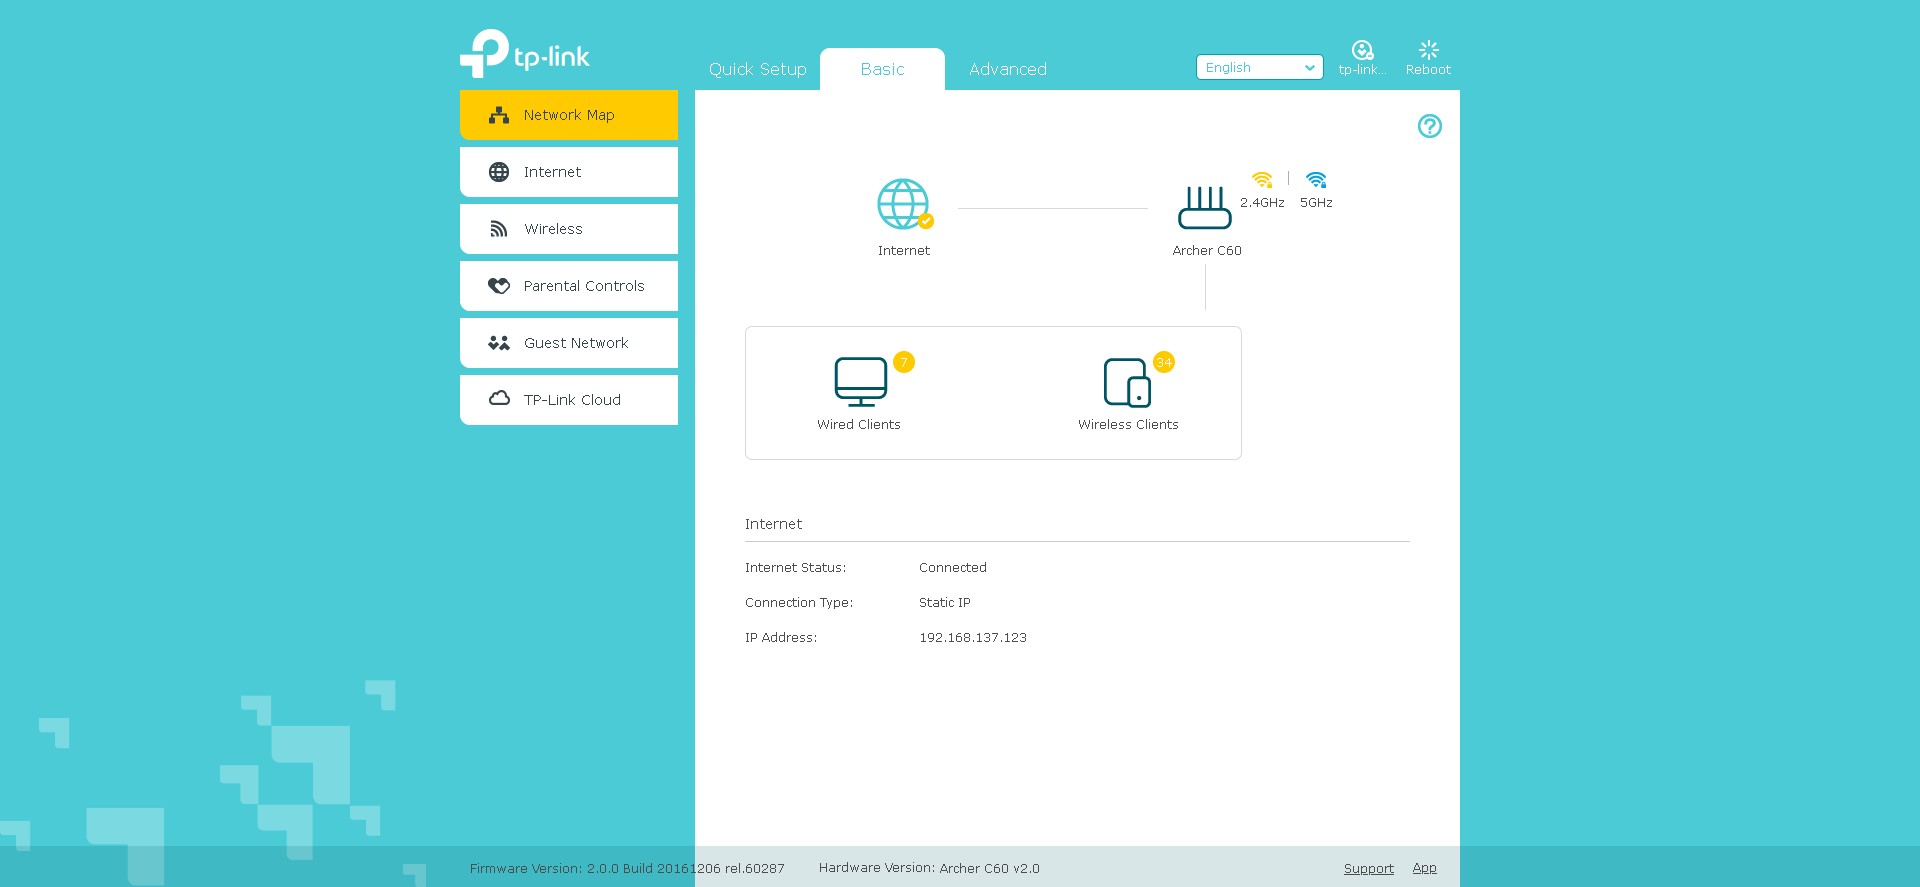Open the English language dropdown

(1259, 67)
